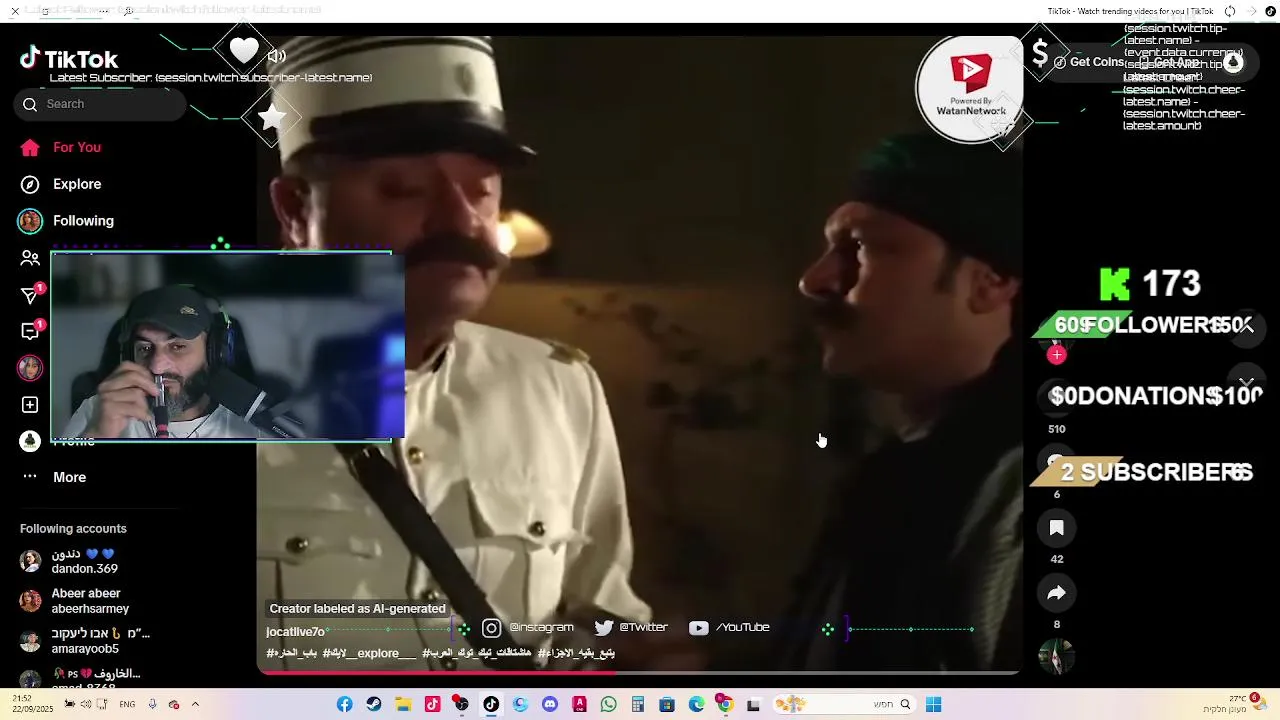
Task: Seek on the video progress bar
Action: 638,673
